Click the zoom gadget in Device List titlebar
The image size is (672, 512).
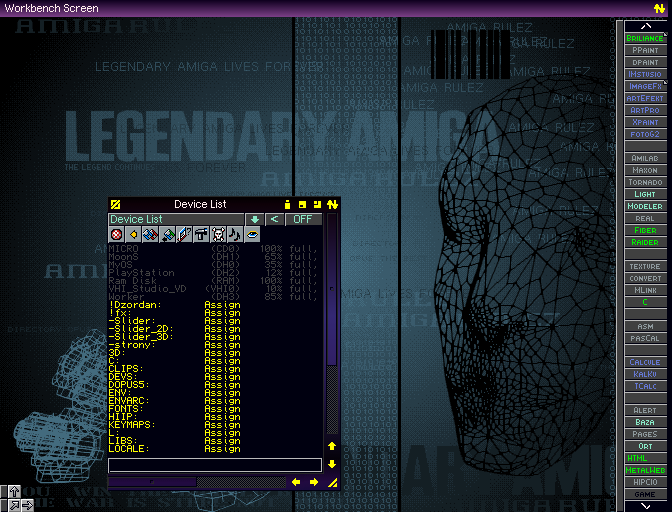(303, 204)
